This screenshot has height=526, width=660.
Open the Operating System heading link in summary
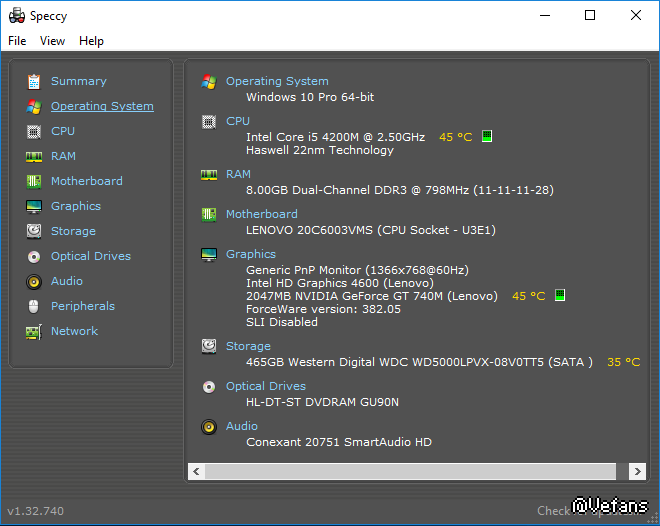277,81
